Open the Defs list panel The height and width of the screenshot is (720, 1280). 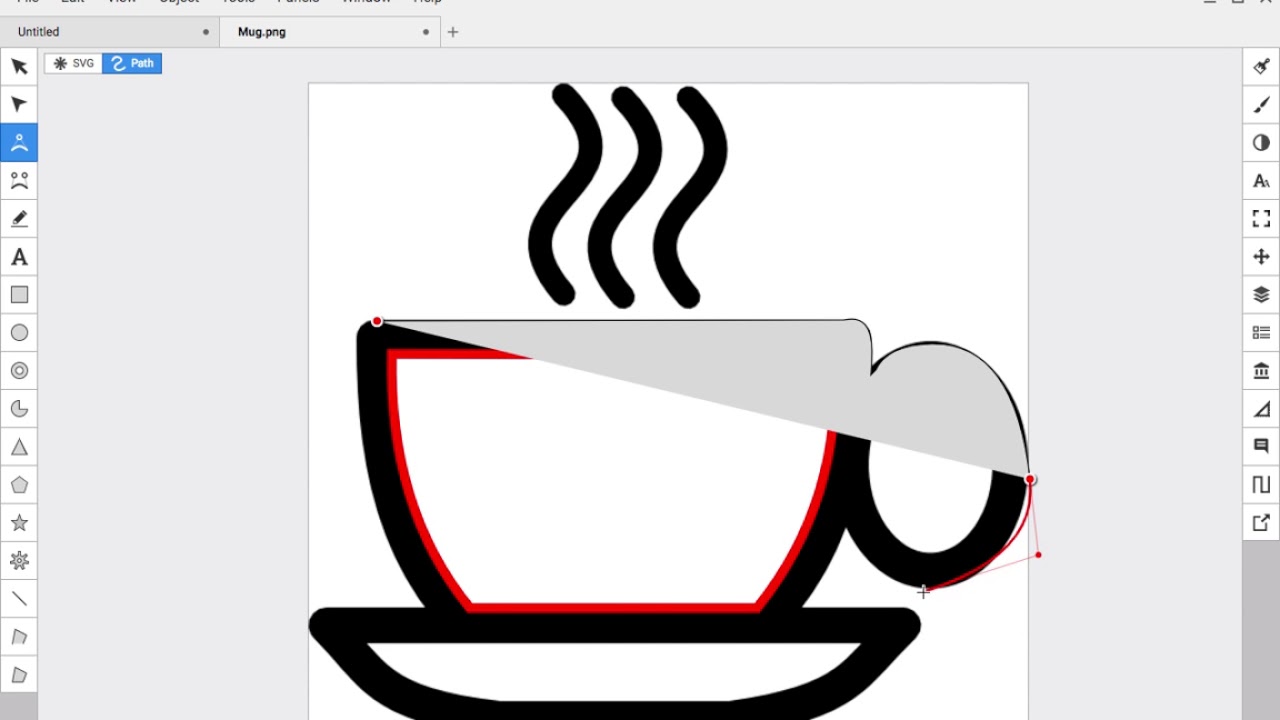[1261, 333]
